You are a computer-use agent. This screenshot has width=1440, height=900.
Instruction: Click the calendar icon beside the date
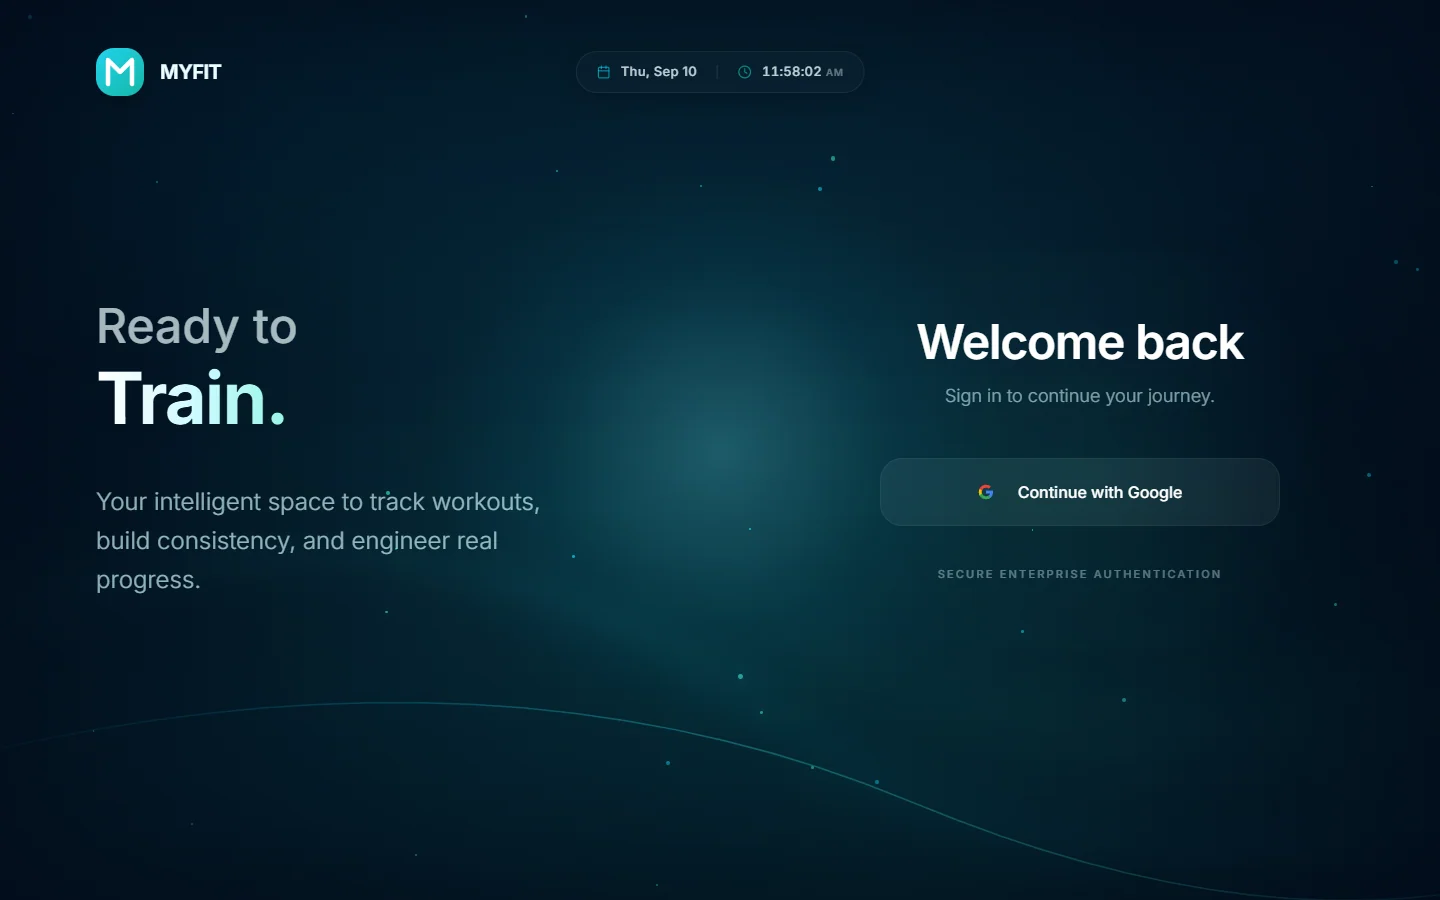tap(604, 72)
